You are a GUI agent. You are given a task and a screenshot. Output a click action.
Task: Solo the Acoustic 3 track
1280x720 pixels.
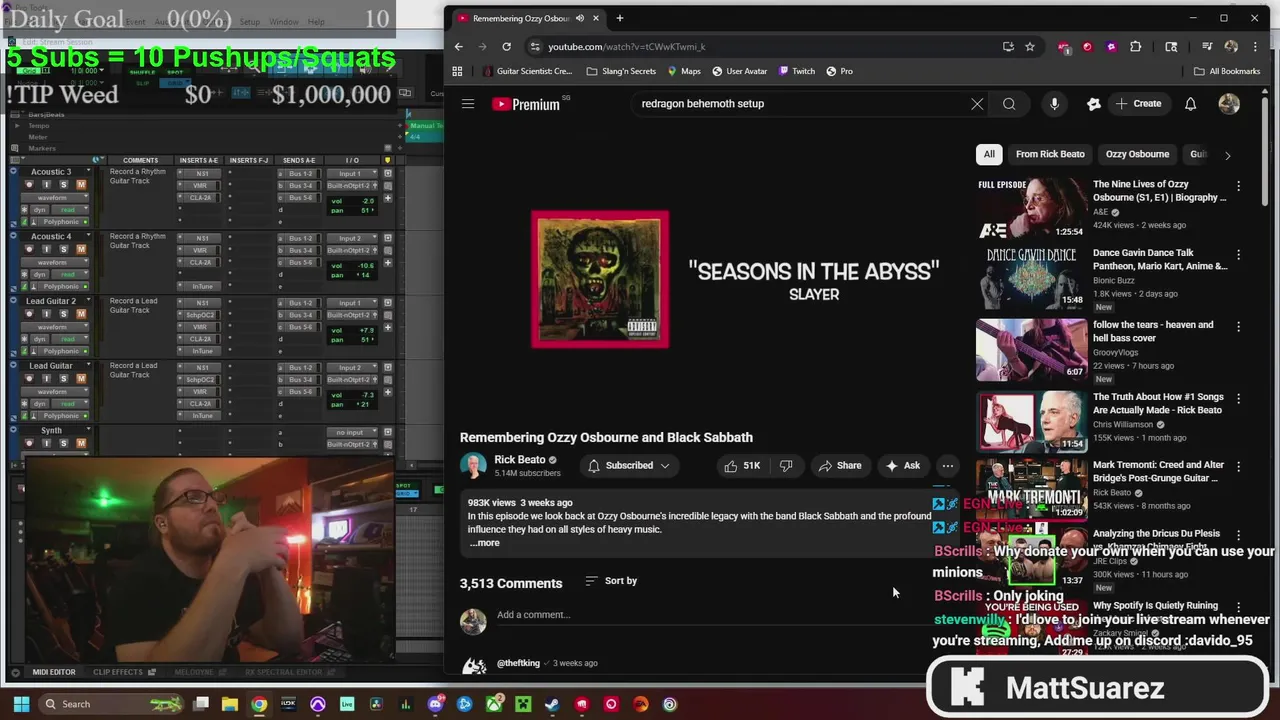click(x=64, y=185)
